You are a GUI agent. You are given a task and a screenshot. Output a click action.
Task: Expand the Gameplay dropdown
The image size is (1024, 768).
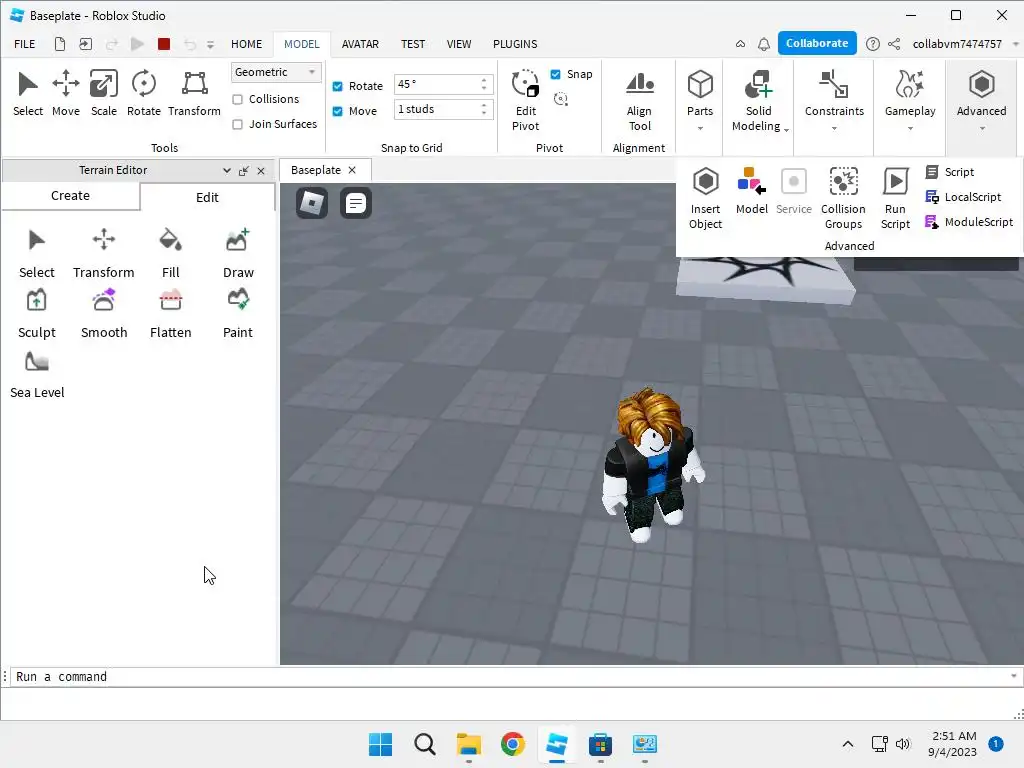tap(910, 129)
